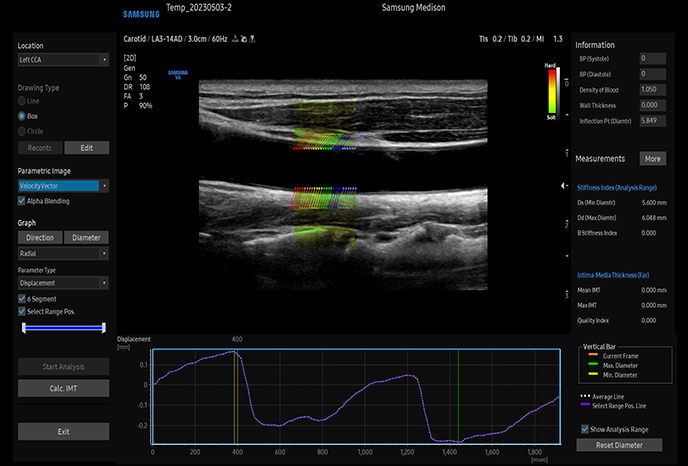
Task: Click the focus depth arrow marker
Action: [x=559, y=187]
